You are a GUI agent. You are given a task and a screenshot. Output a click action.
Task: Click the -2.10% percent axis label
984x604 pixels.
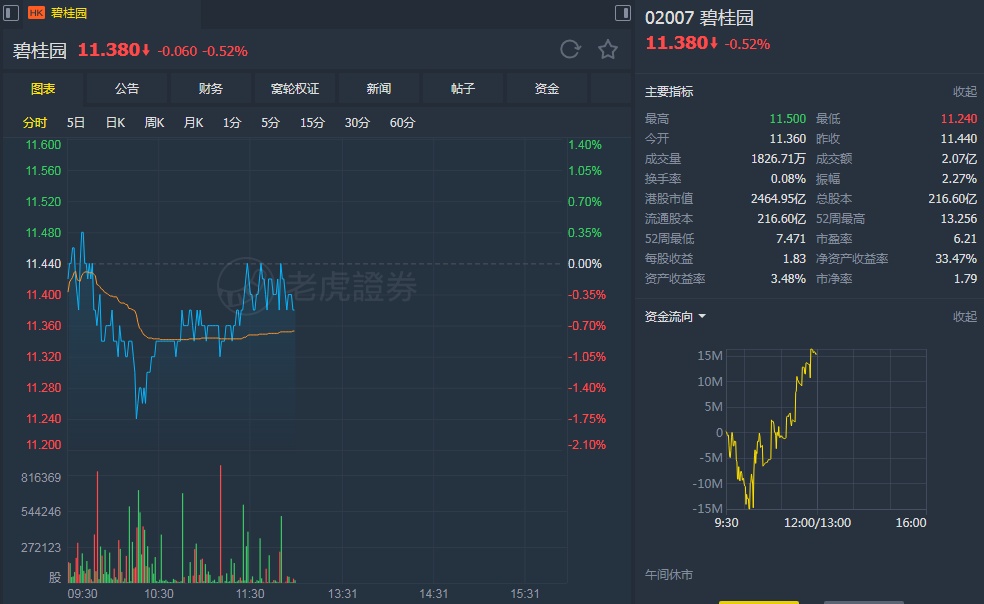click(587, 445)
